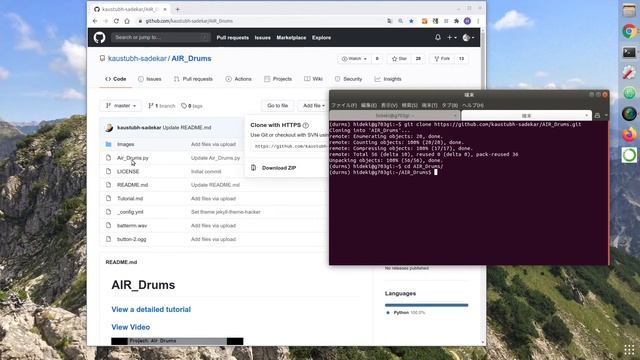The image size is (640, 360).
Task: Click the Go to file button
Action: tap(278, 106)
